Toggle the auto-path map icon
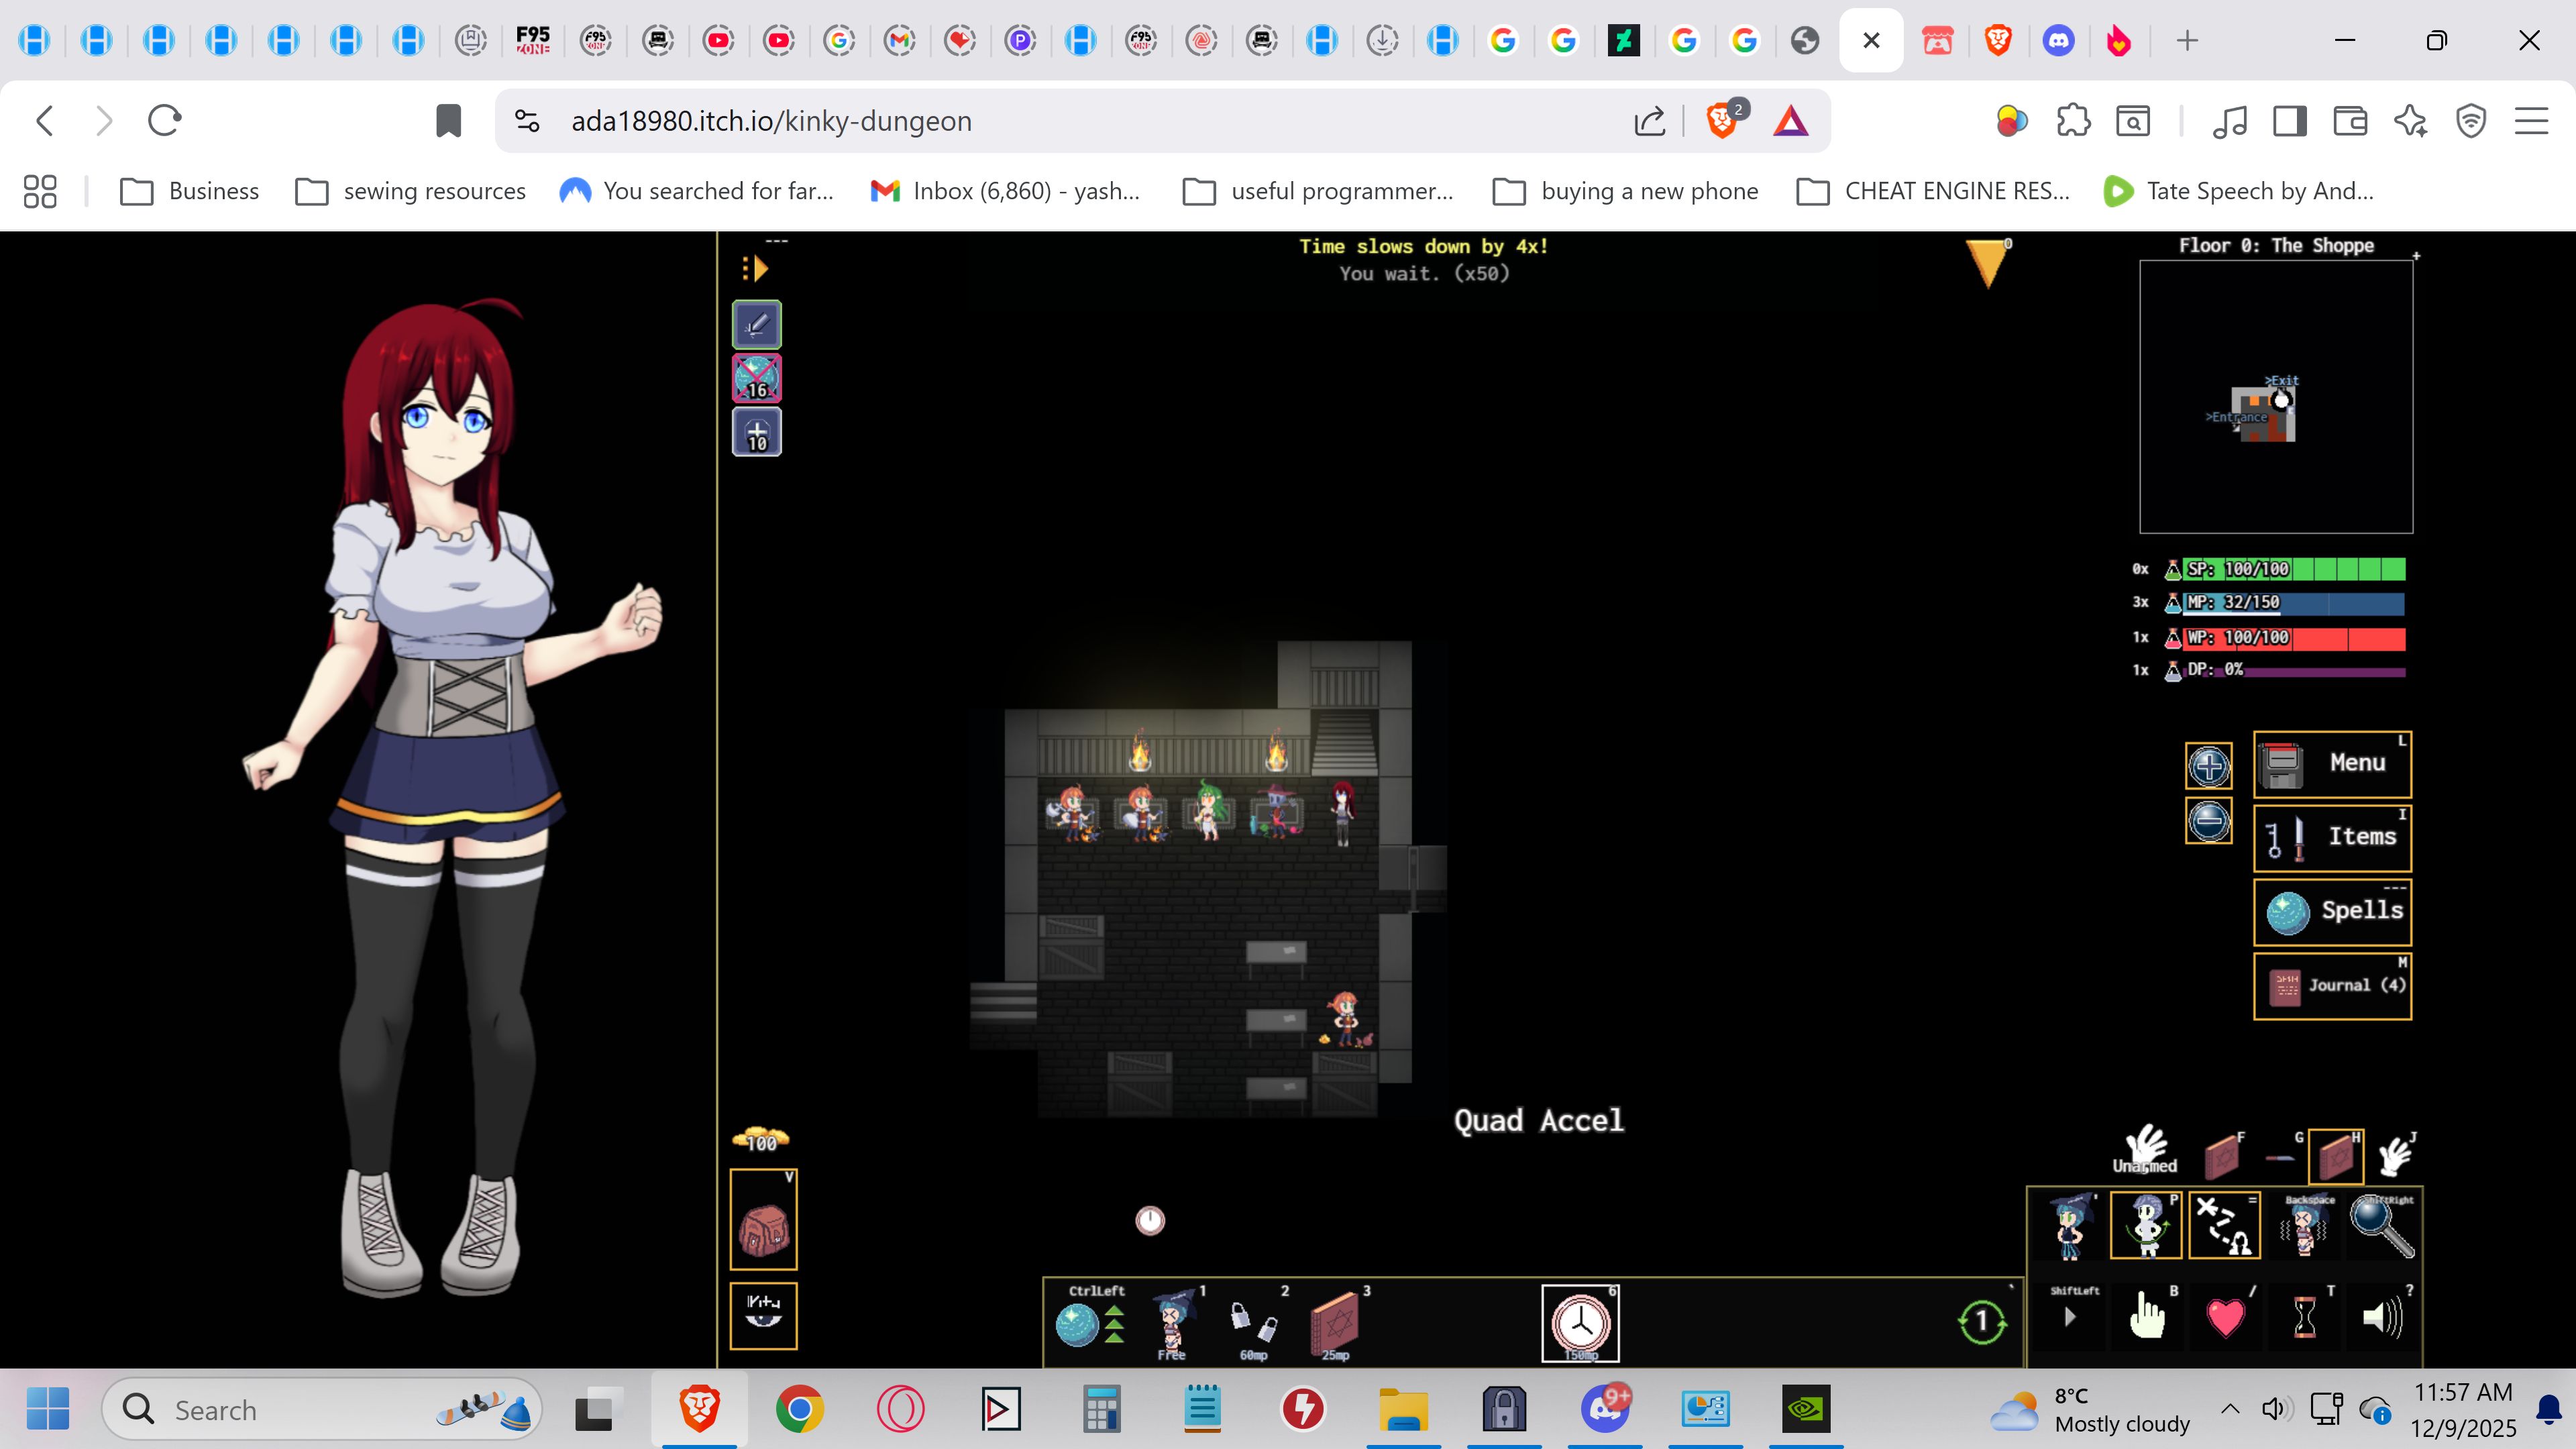2576x1449 pixels. [2225, 1226]
